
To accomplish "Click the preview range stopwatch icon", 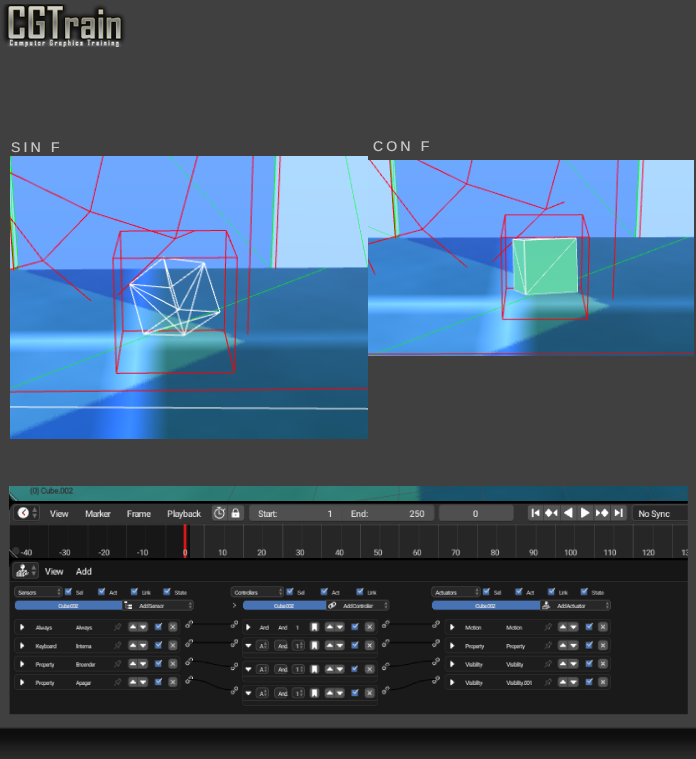I will pyautogui.click(x=219, y=513).
